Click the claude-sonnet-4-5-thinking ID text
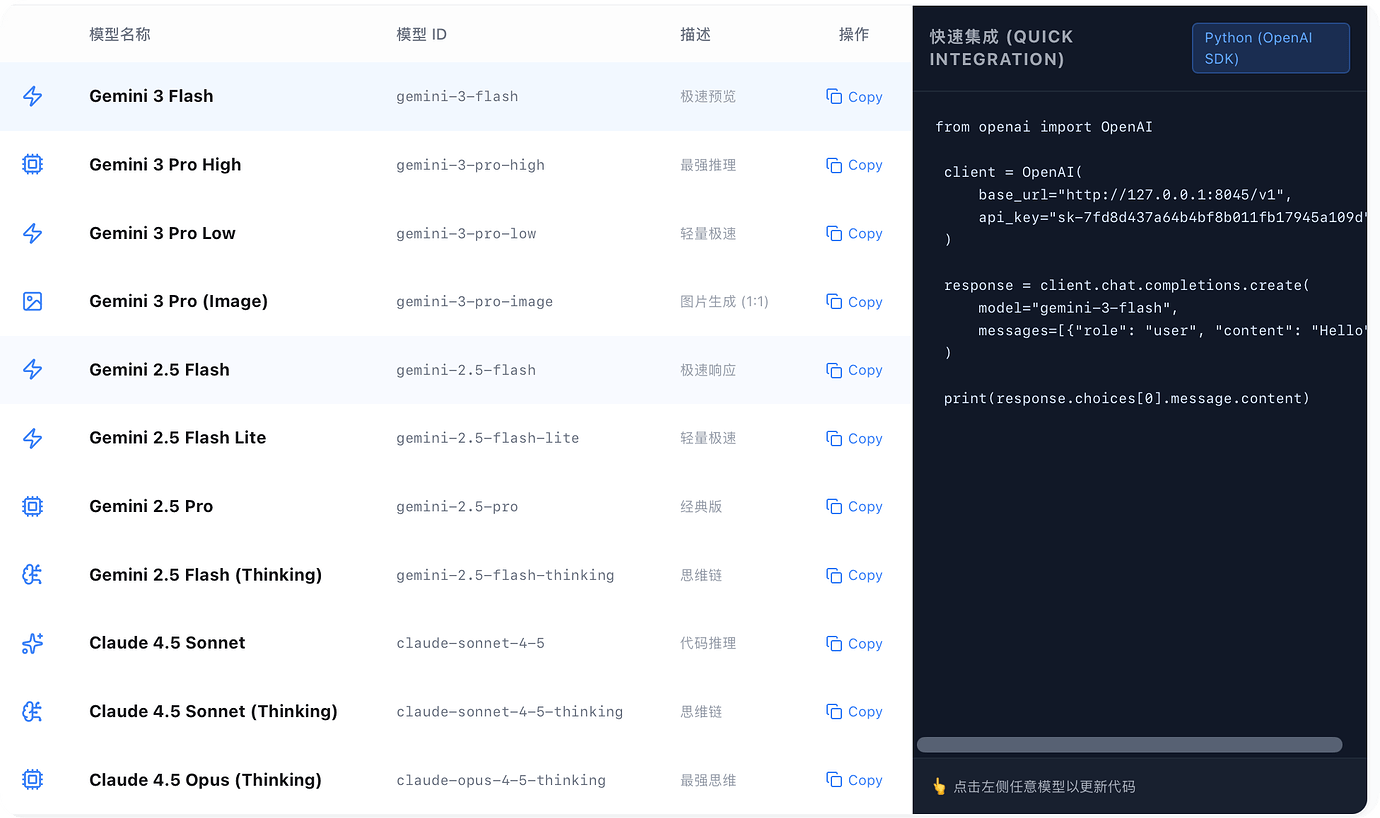1380x818 pixels. (509, 712)
